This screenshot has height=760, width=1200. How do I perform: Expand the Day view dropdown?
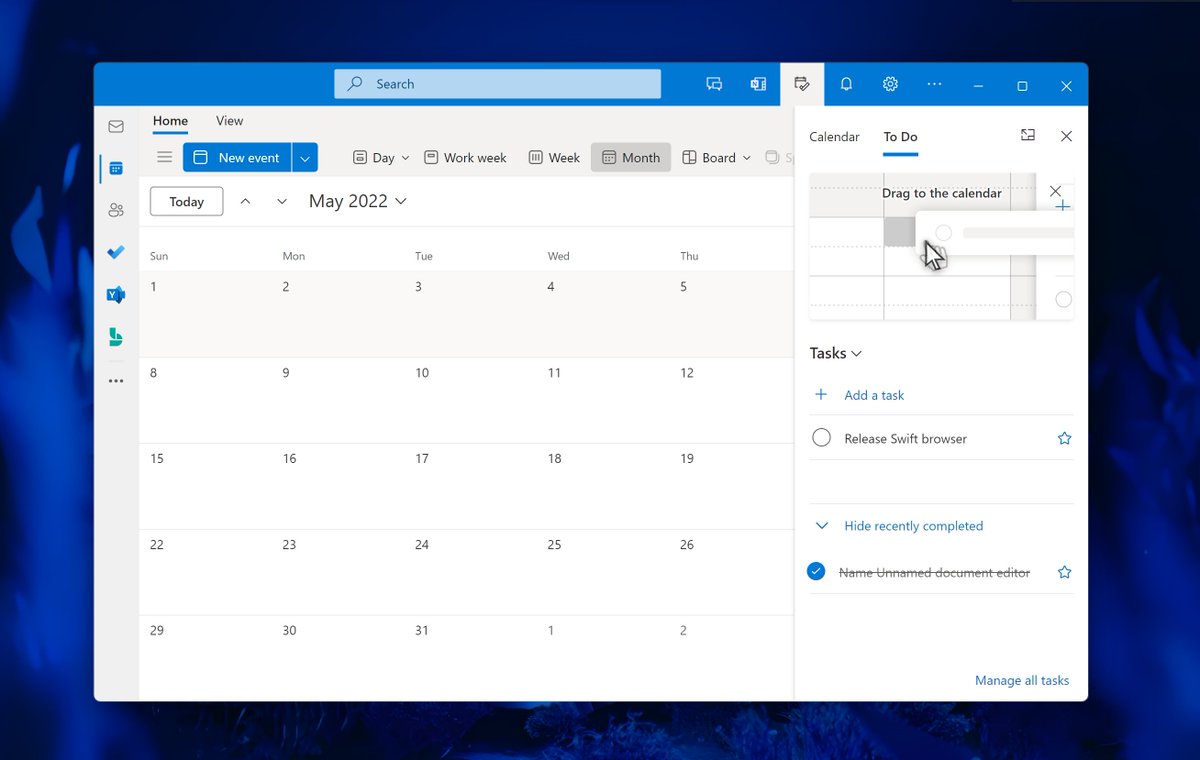tap(405, 158)
